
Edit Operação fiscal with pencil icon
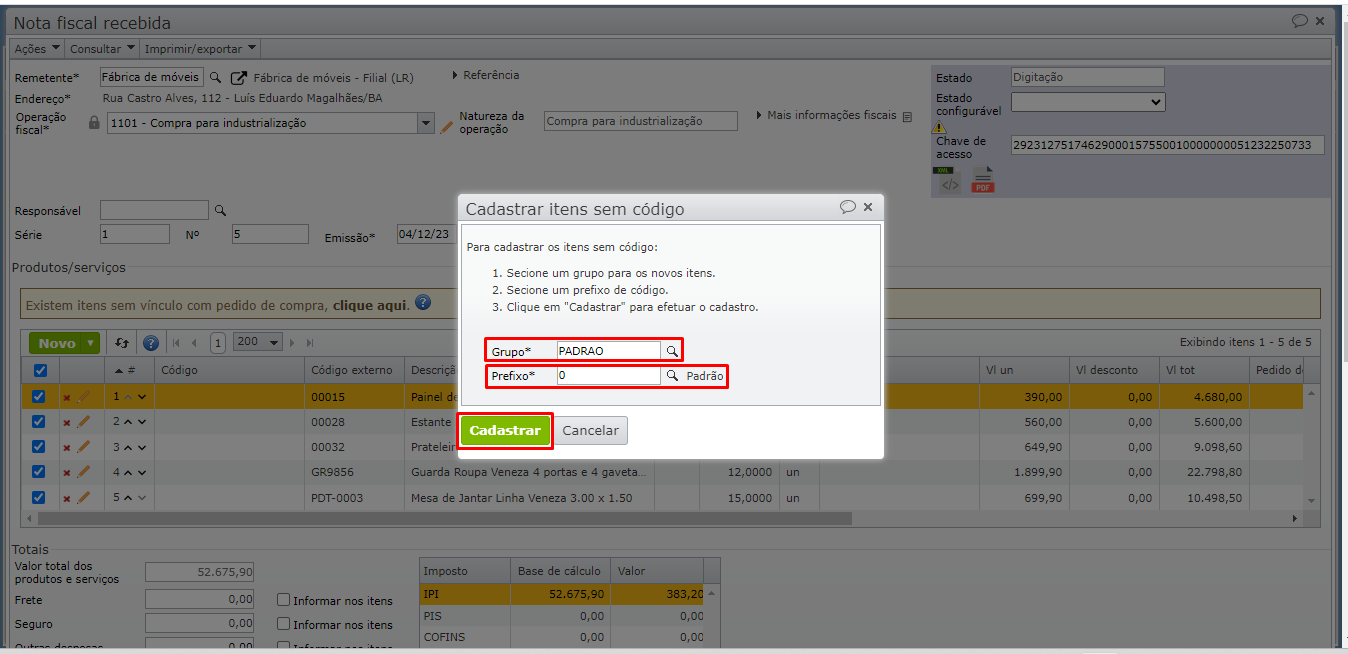[x=447, y=126]
